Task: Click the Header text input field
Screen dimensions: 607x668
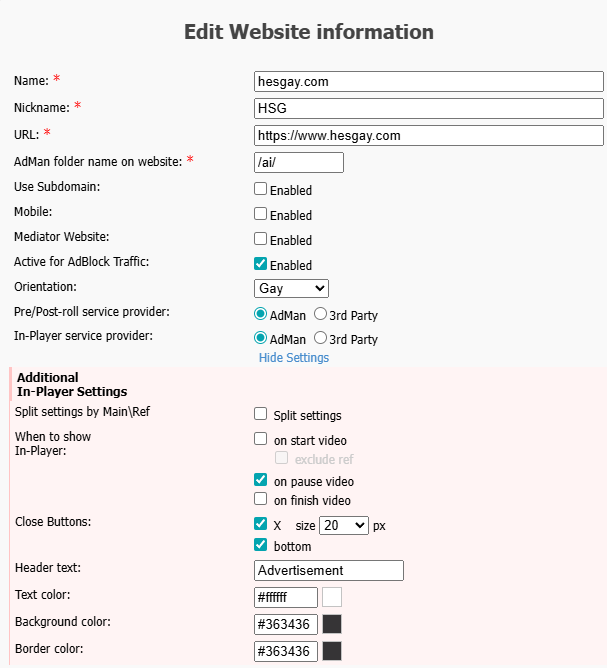Action: pos(329,570)
